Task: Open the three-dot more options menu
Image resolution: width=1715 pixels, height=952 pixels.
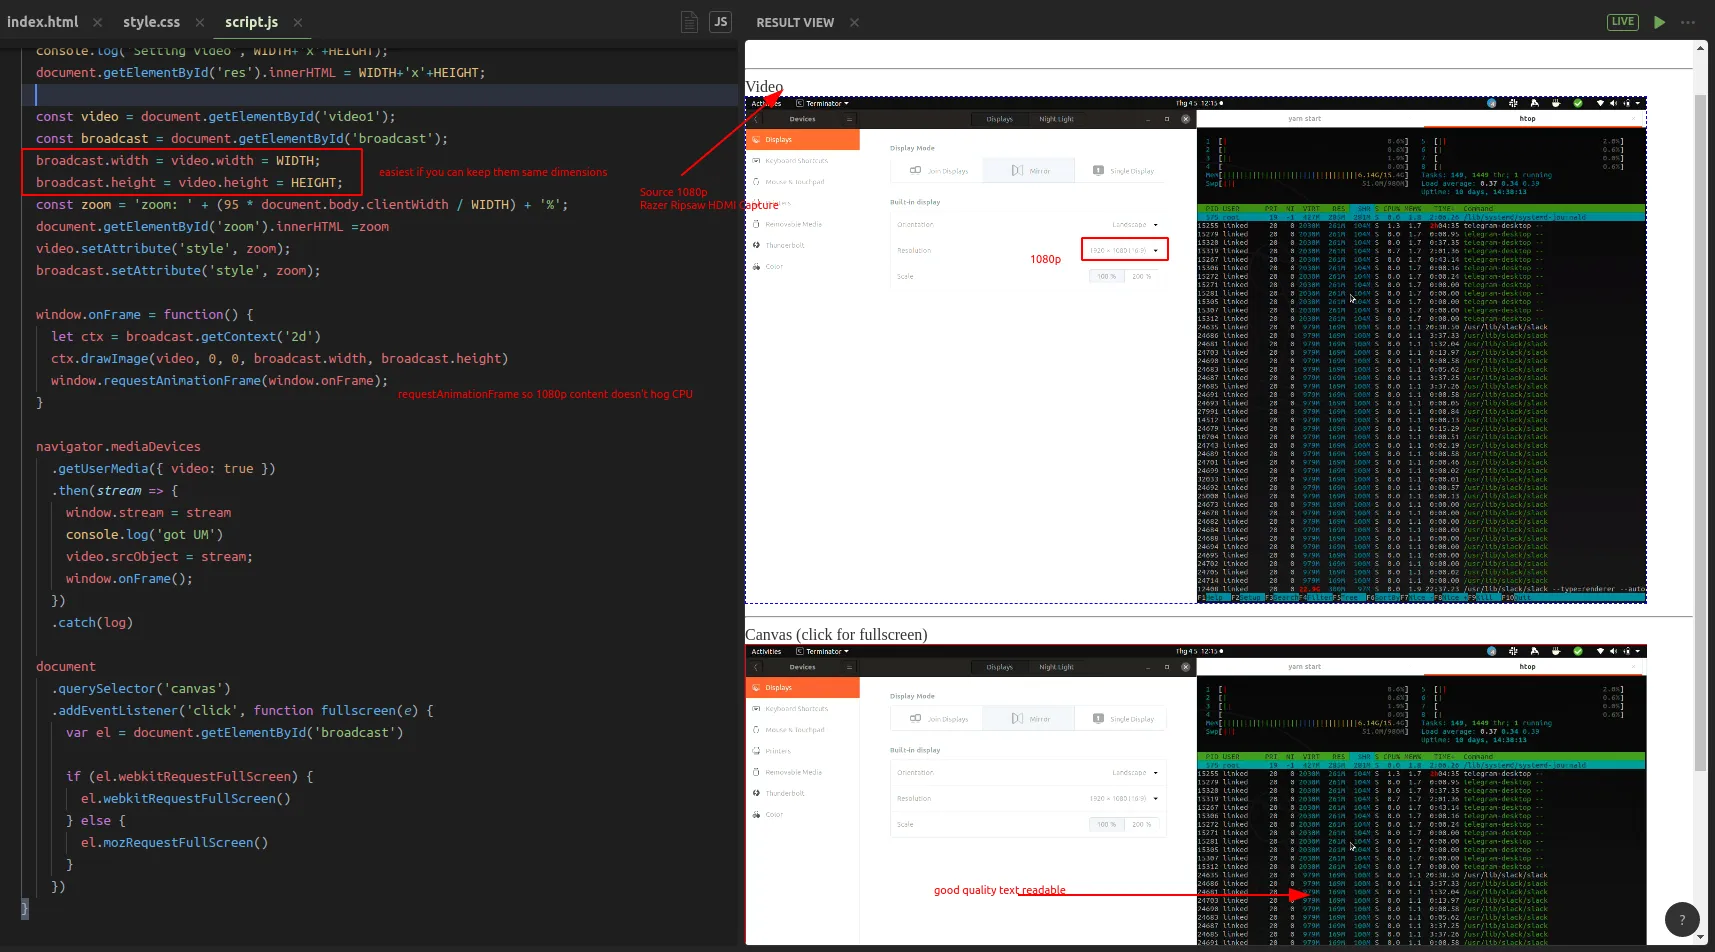Action: [x=1688, y=22]
